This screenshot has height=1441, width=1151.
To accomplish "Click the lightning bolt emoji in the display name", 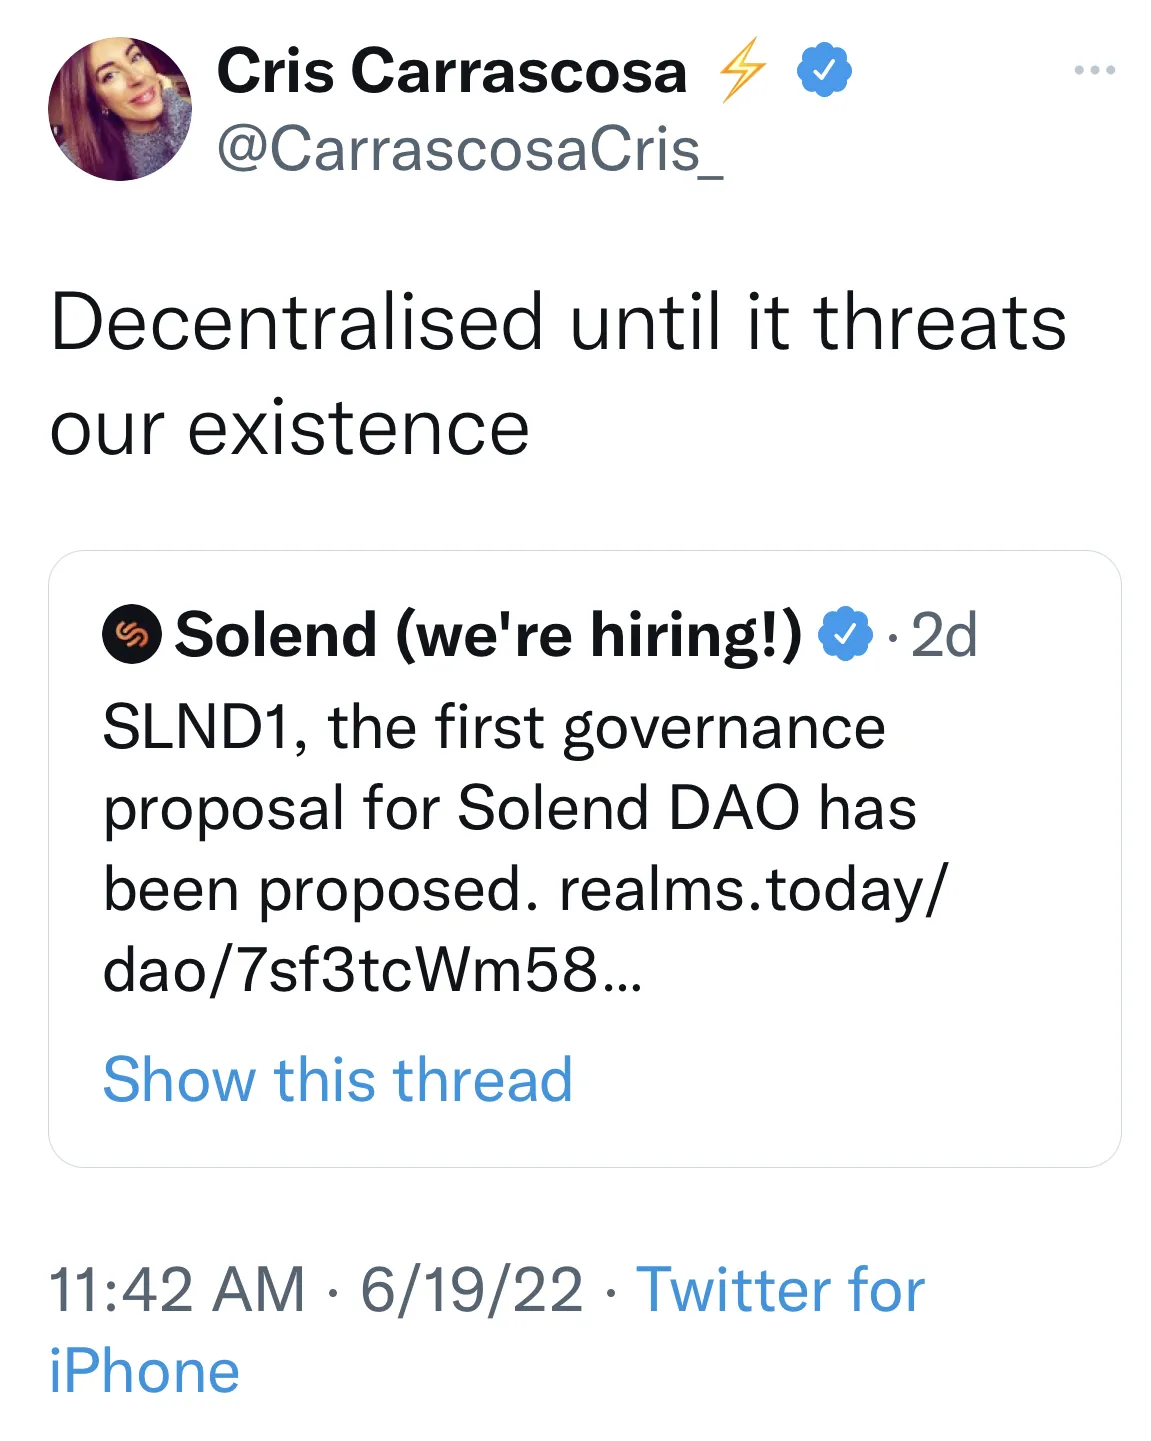I will (740, 68).
